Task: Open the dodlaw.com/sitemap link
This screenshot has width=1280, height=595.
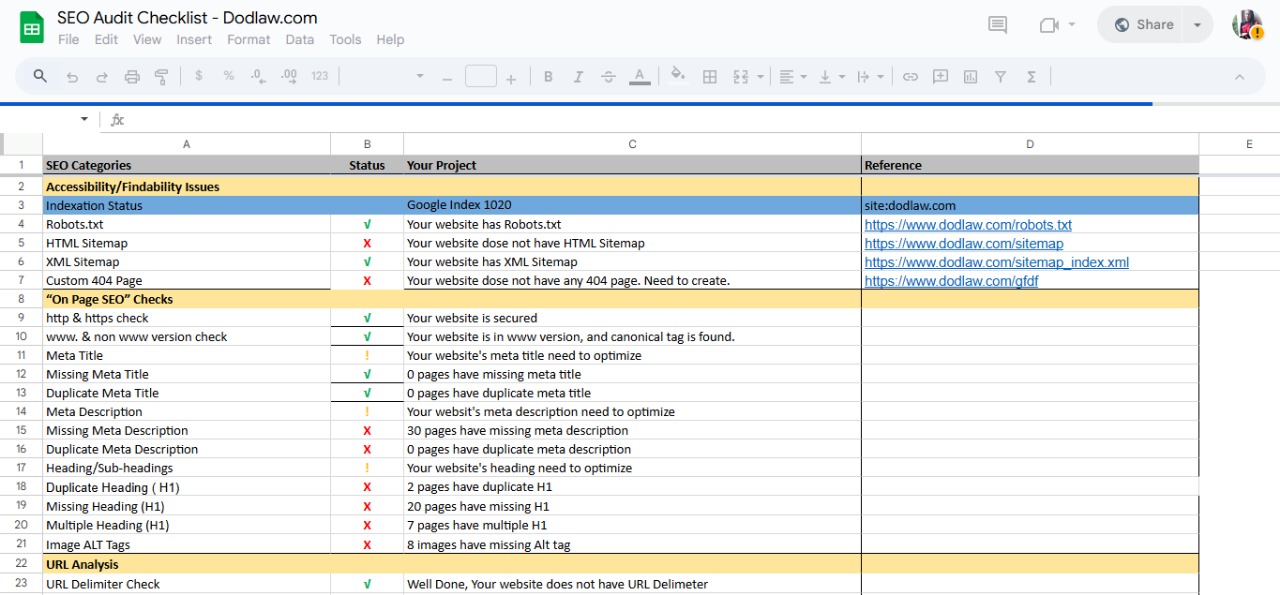Action: tap(964, 244)
